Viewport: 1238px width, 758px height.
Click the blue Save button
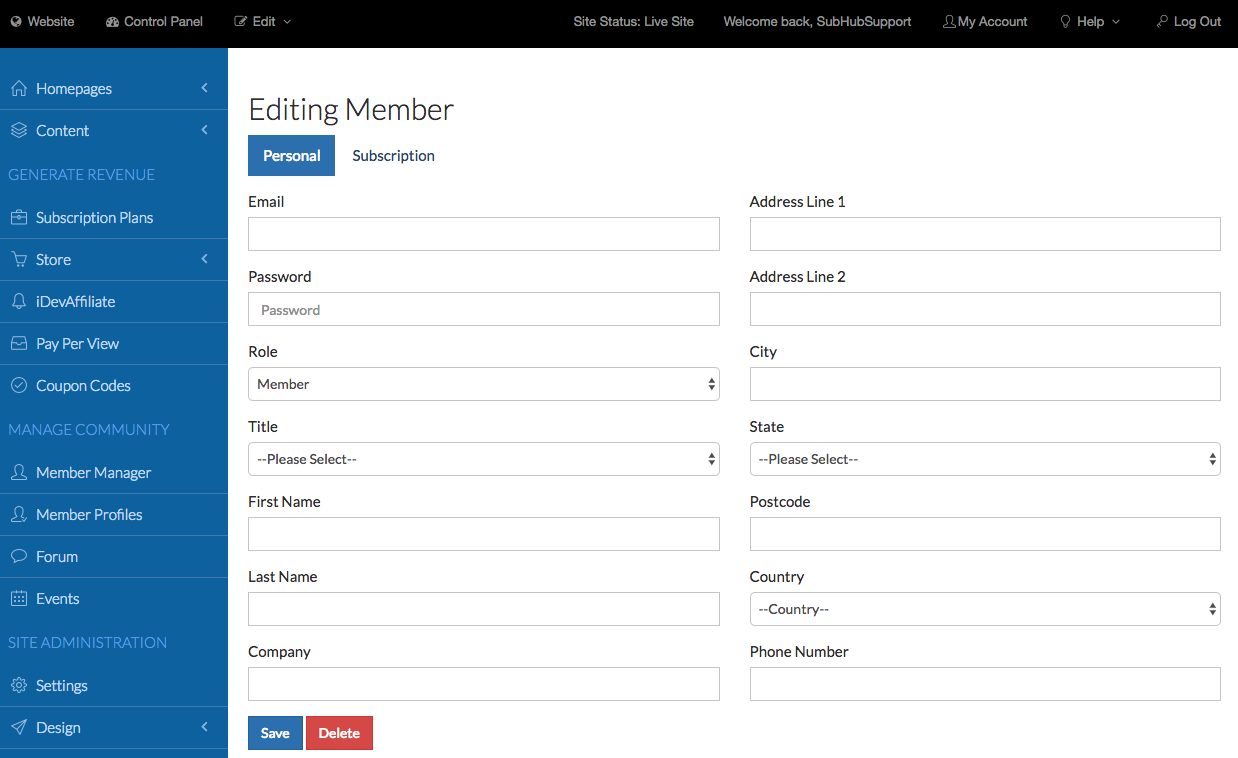point(275,733)
